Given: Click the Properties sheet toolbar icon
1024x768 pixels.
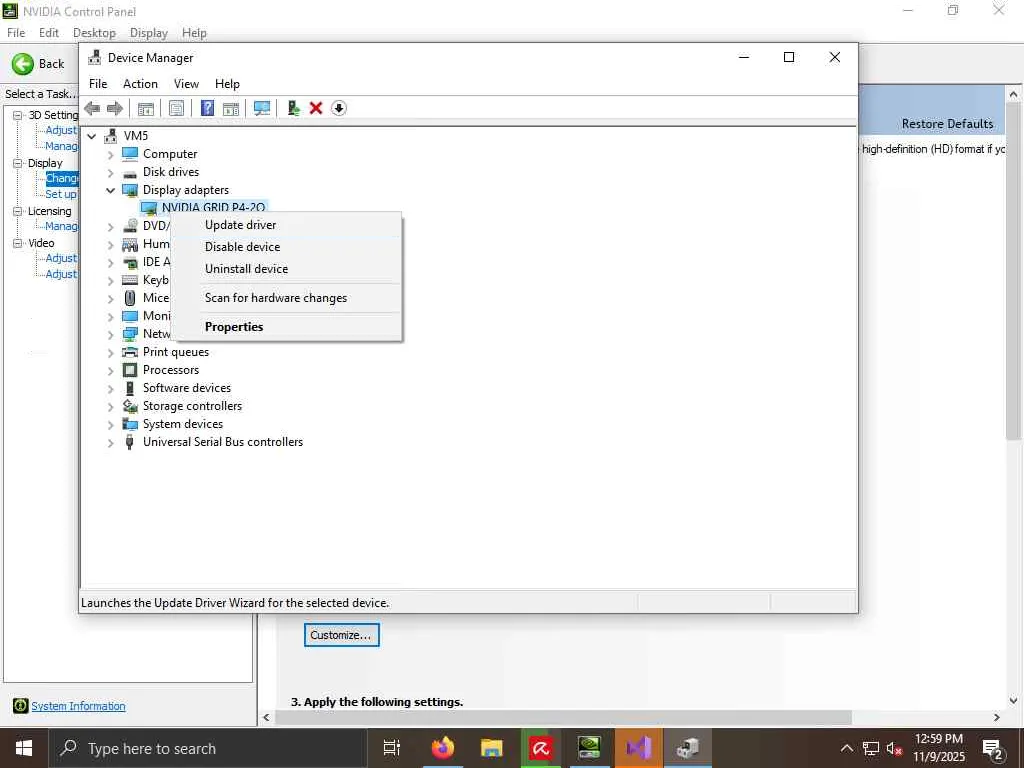Looking at the screenshot, I should 176,108.
